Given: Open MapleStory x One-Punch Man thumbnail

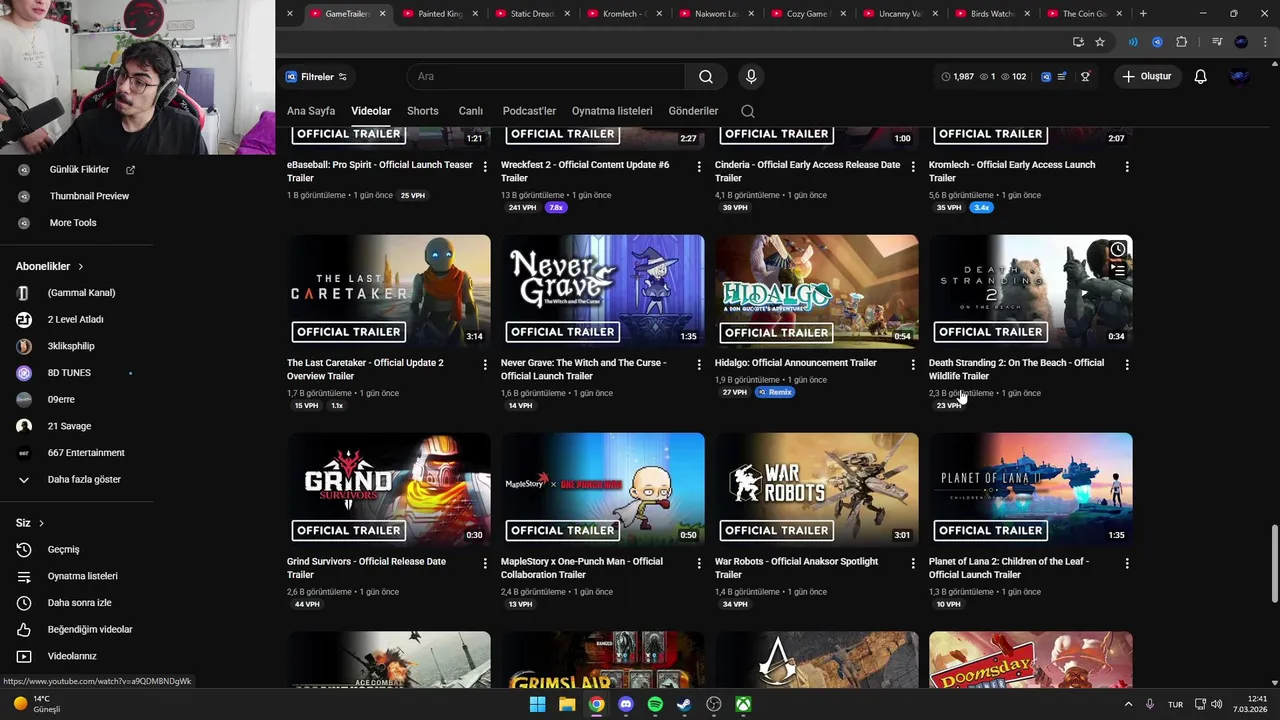Looking at the screenshot, I should pos(603,490).
